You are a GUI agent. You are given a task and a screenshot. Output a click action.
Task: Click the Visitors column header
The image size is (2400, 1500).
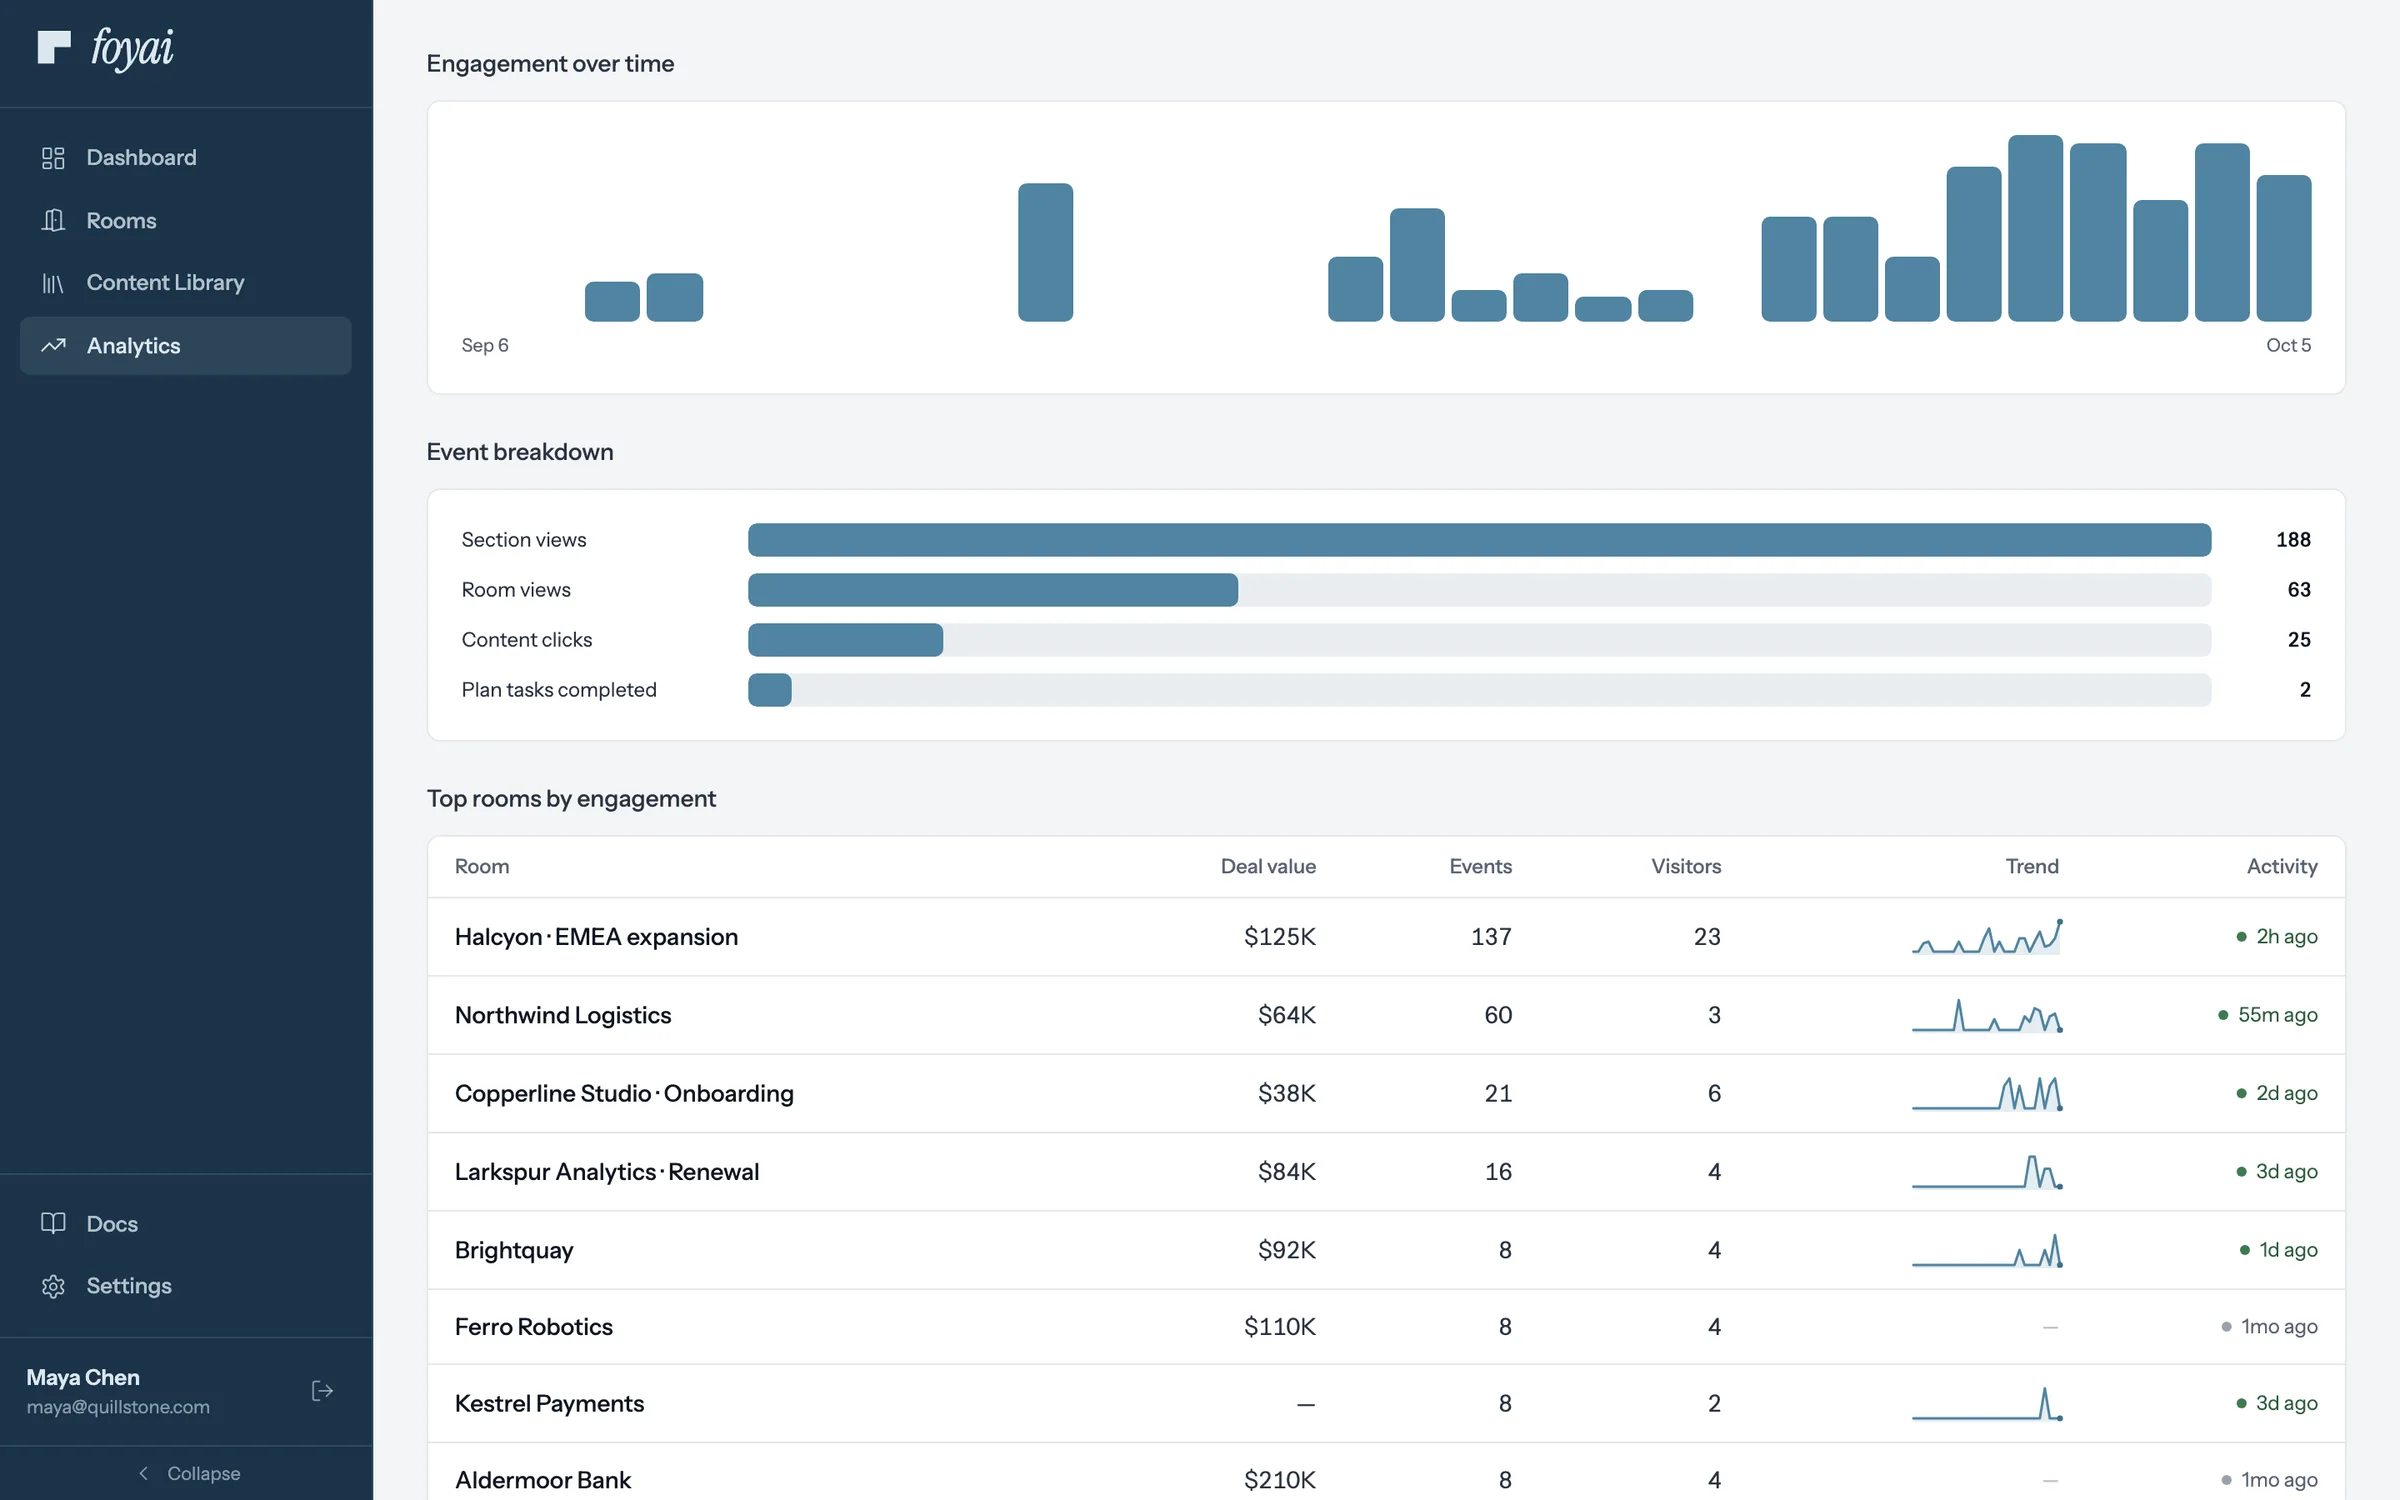tap(1686, 867)
